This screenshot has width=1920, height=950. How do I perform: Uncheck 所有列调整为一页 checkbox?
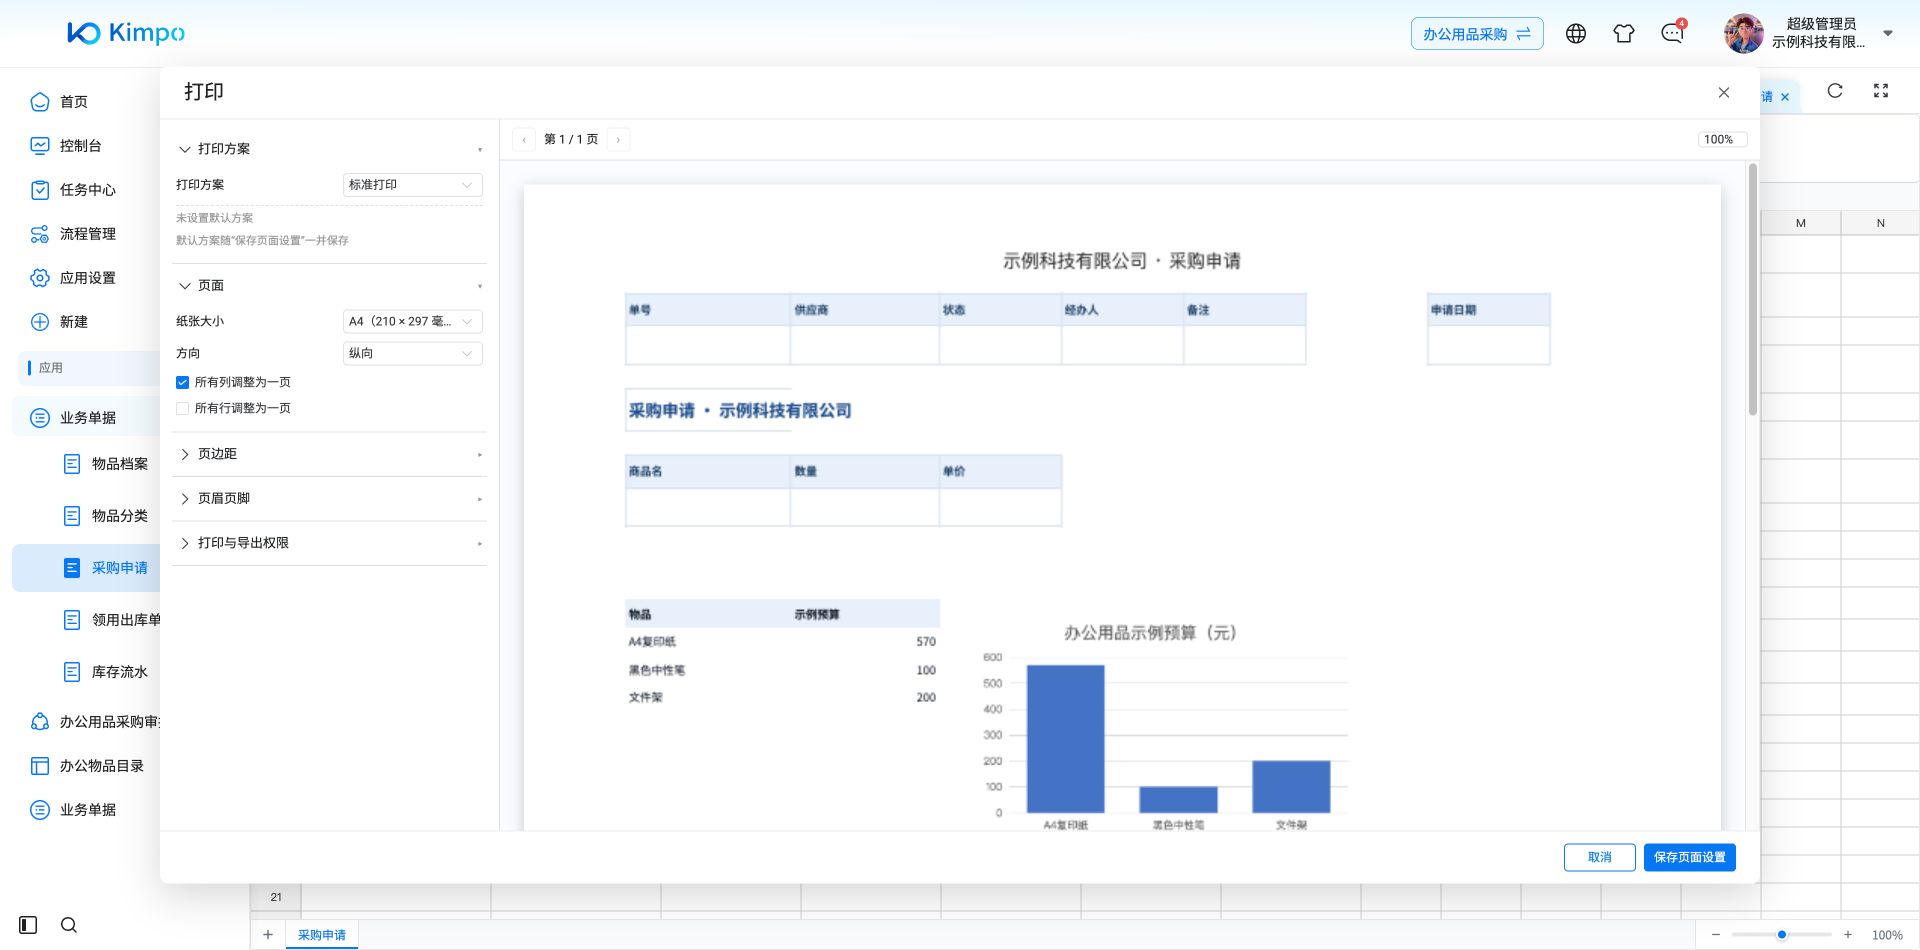(182, 382)
